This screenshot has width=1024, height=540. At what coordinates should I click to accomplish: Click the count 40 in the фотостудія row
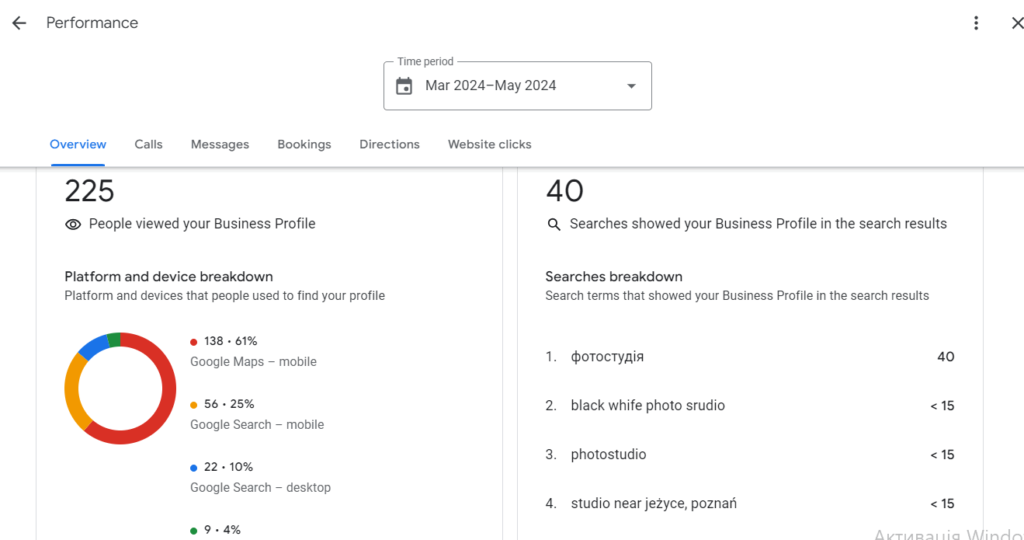[946, 357]
